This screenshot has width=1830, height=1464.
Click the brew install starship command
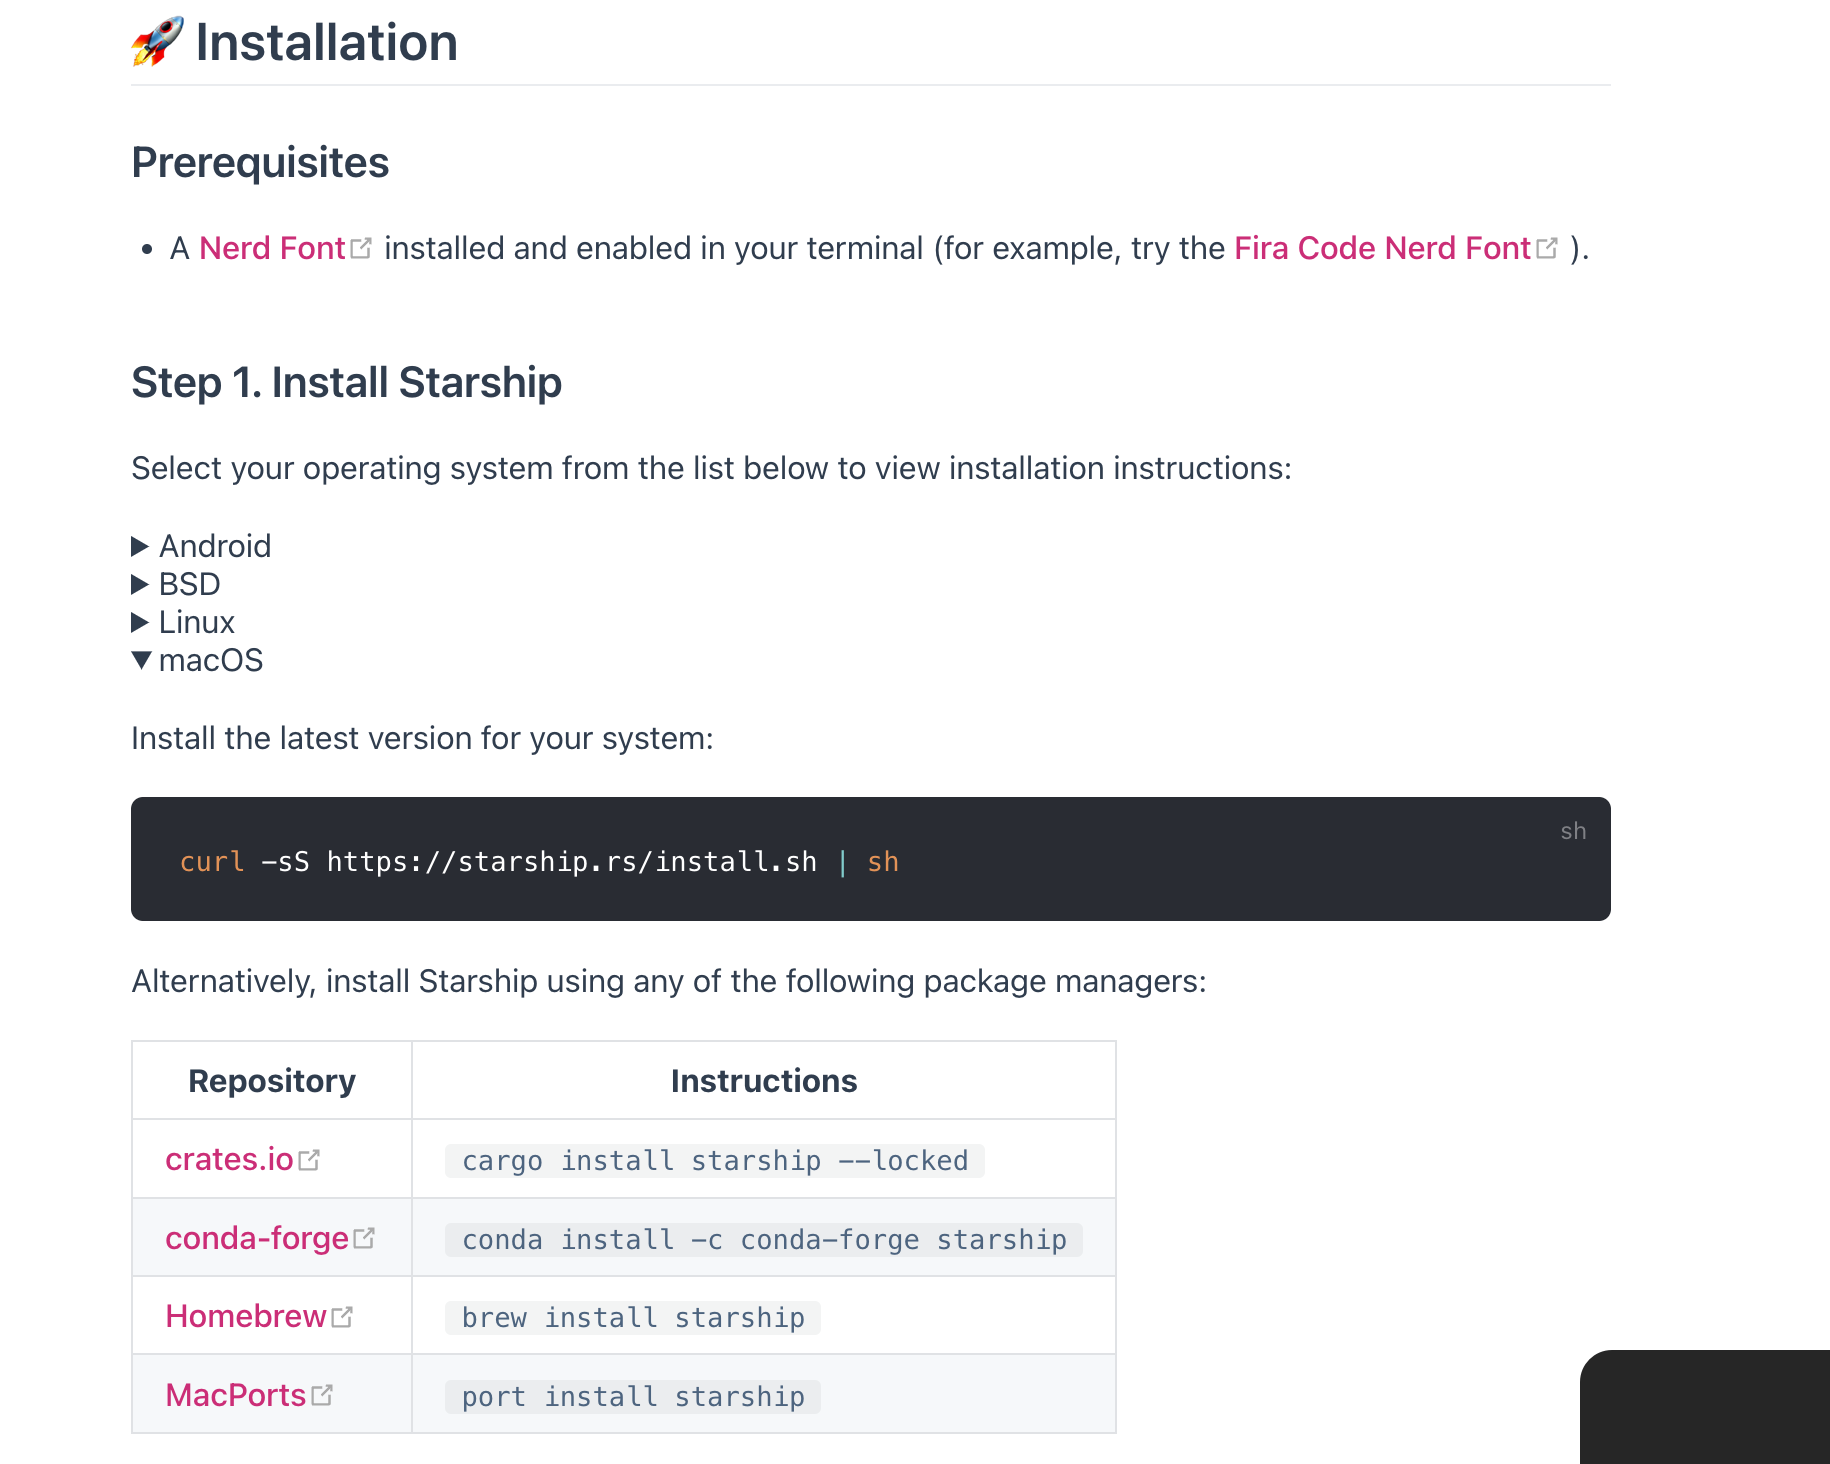[x=633, y=1318]
